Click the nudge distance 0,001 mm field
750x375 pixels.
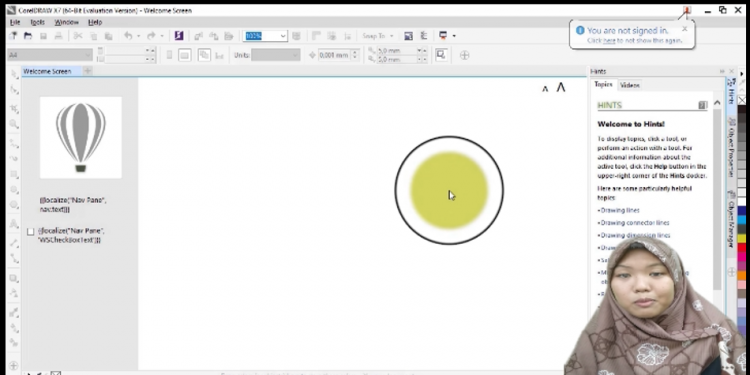point(334,55)
